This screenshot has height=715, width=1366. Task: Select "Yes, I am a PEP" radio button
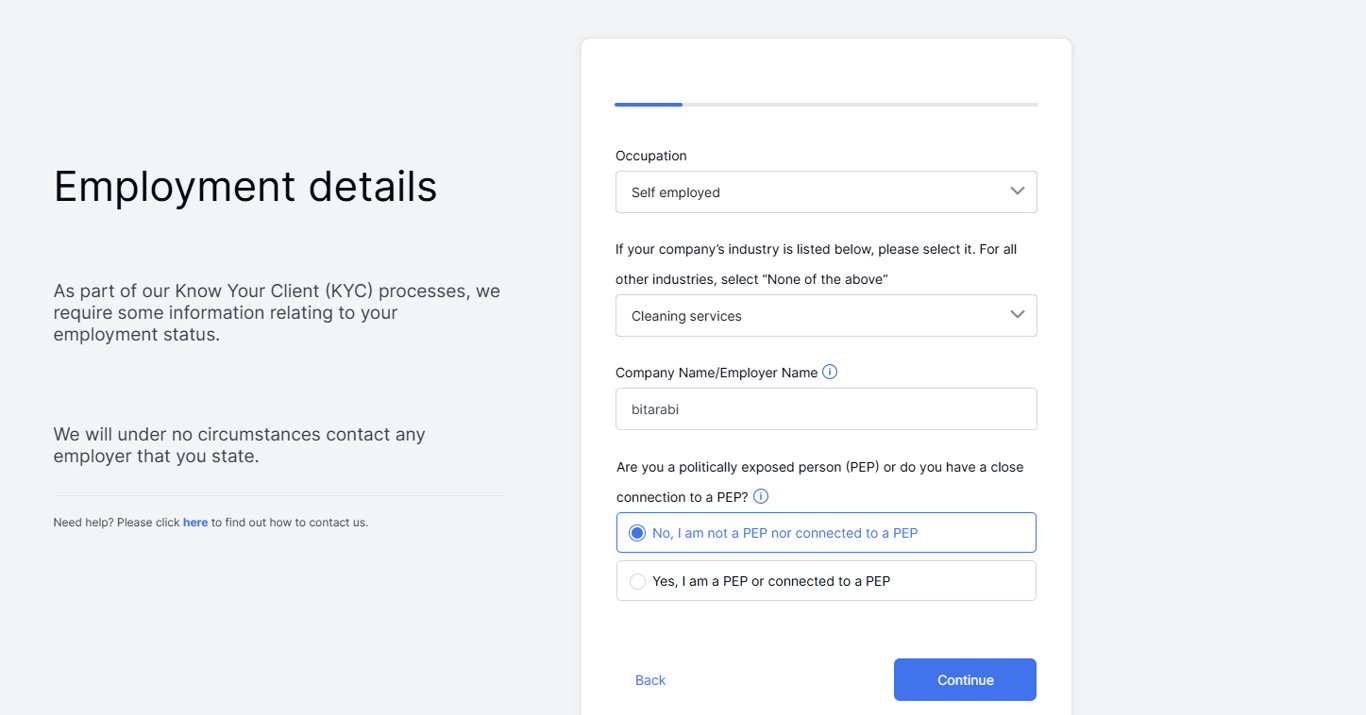tap(637, 581)
